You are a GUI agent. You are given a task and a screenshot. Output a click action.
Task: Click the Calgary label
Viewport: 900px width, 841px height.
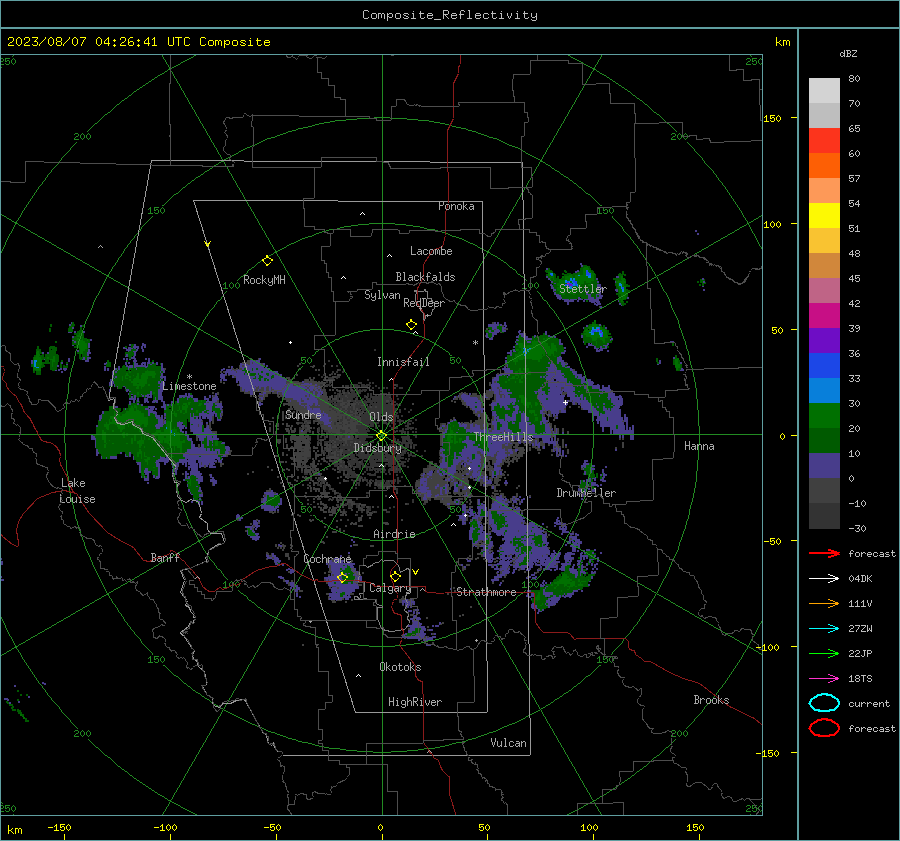click(390, 588)
